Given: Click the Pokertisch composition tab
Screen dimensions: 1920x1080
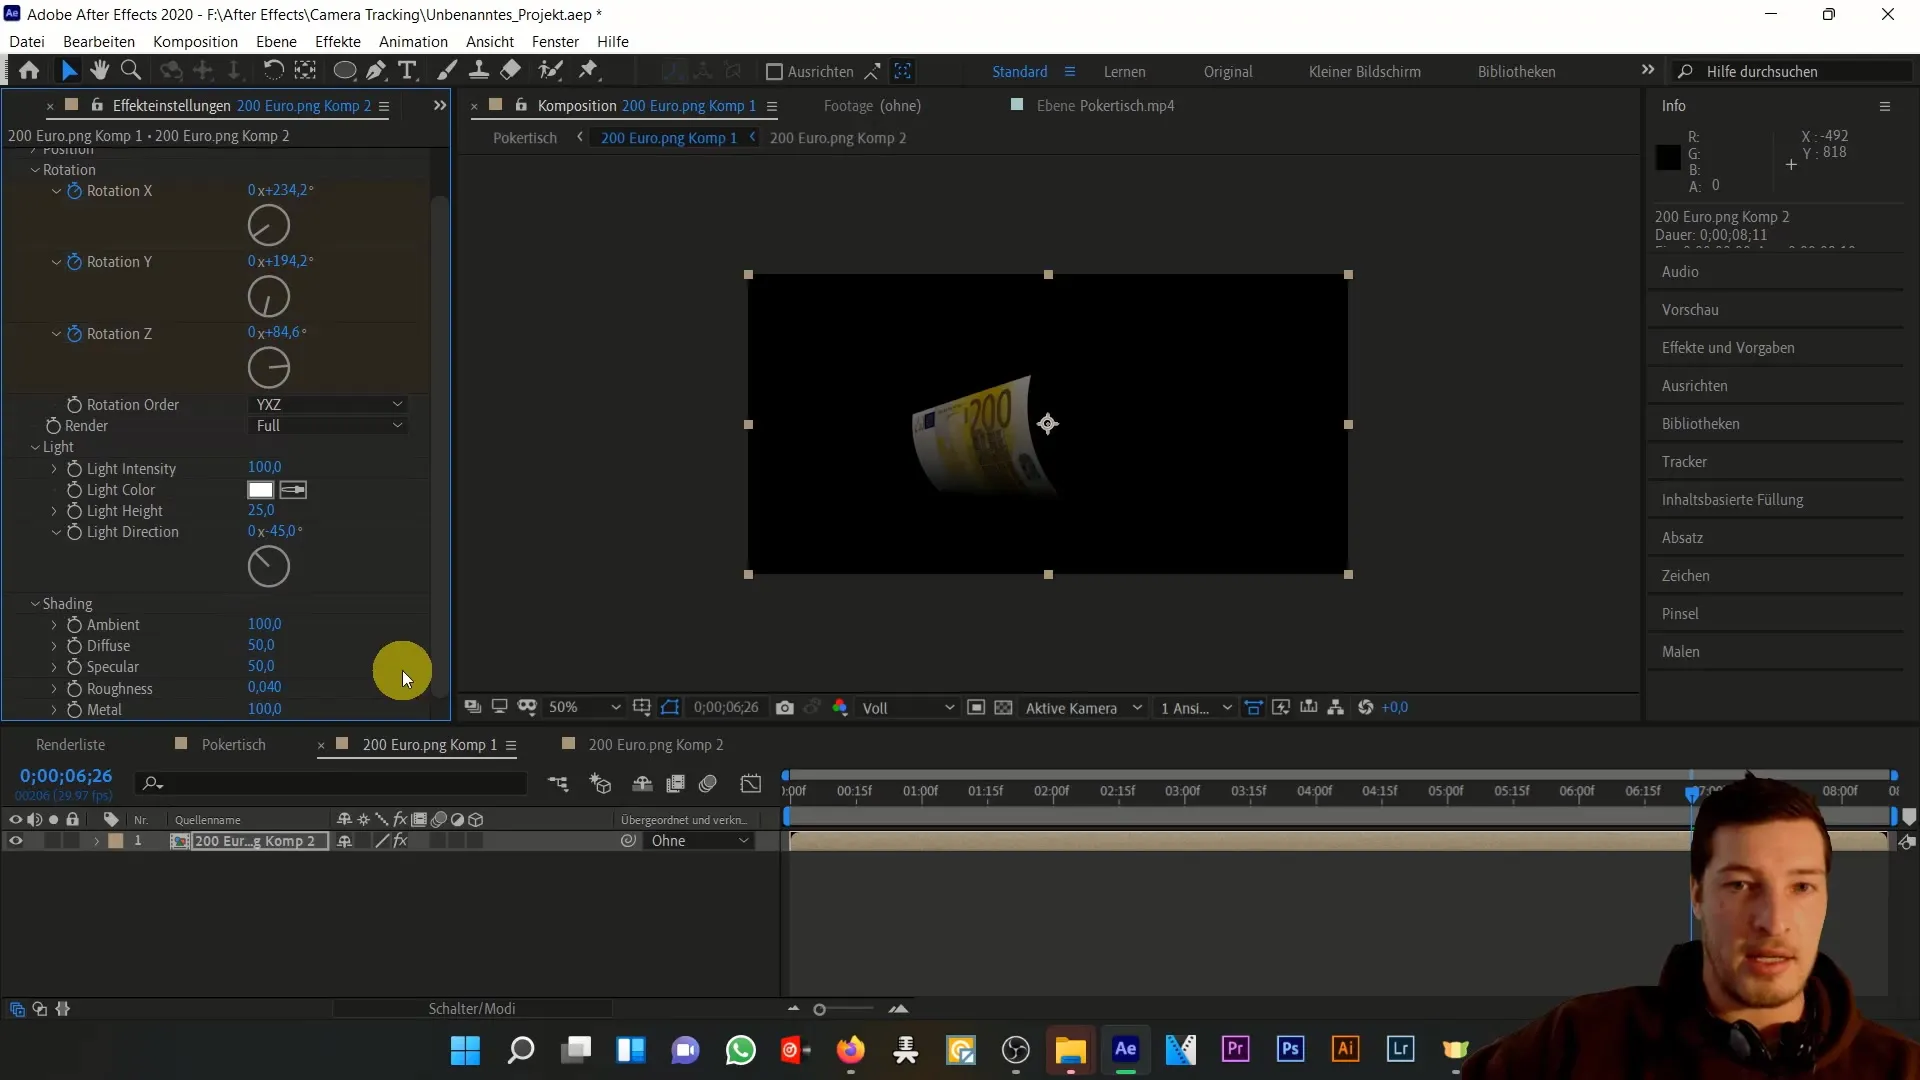Looking at the screenshot, I should coord(233,745).
